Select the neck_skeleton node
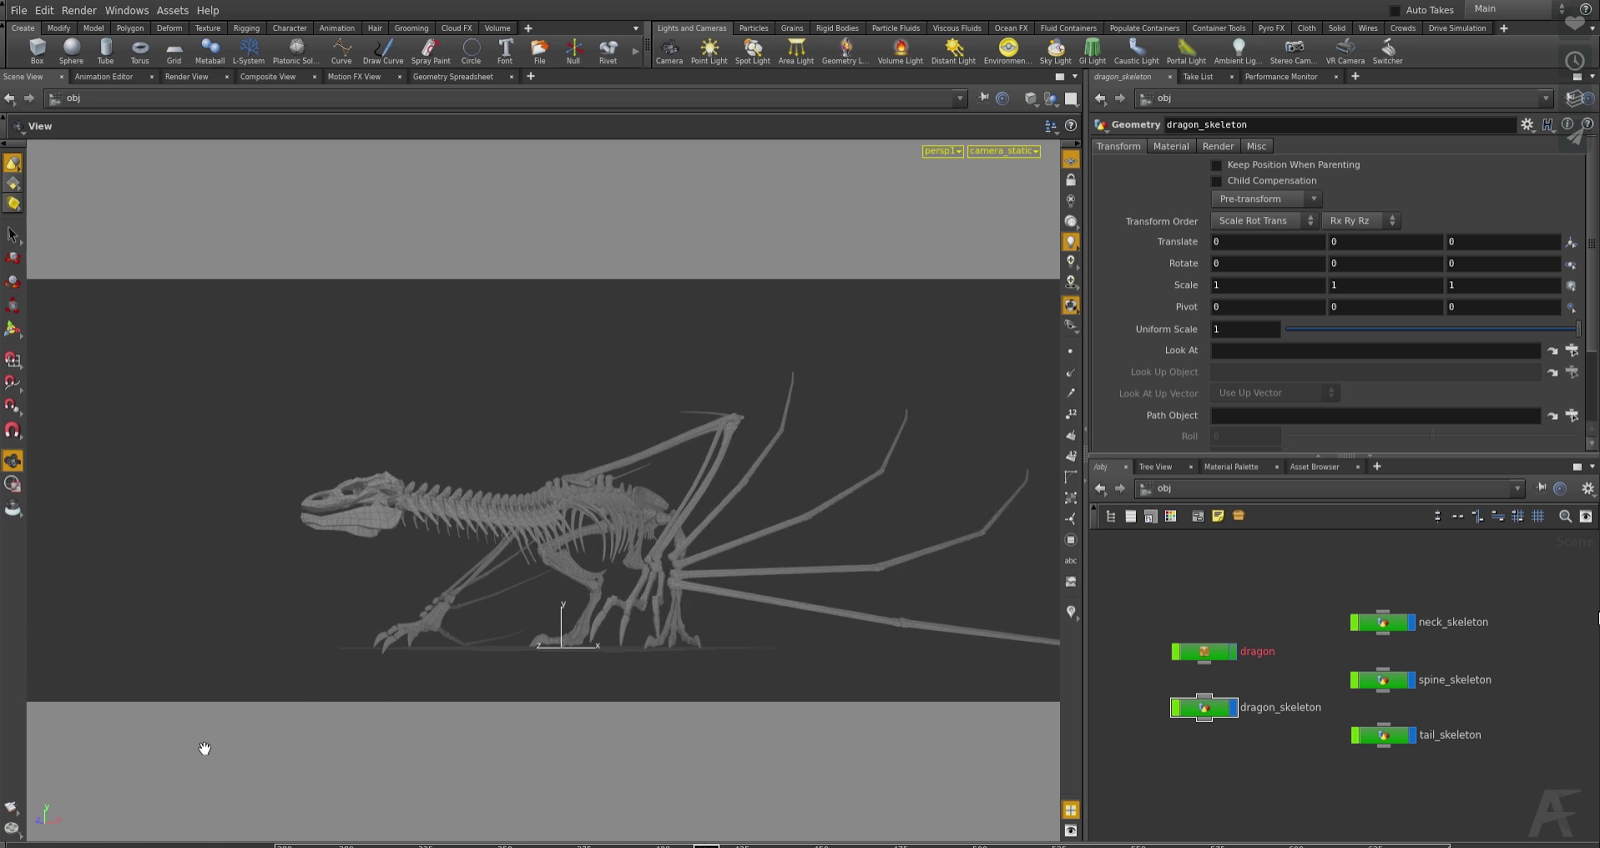The width and height of the screenshot is (1600, 848). pyautogui.click(x=1382, y=623)
